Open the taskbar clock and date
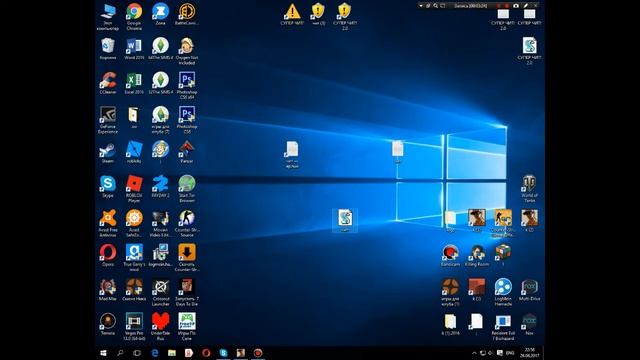640x360 pixels. [x=529, y=353]
